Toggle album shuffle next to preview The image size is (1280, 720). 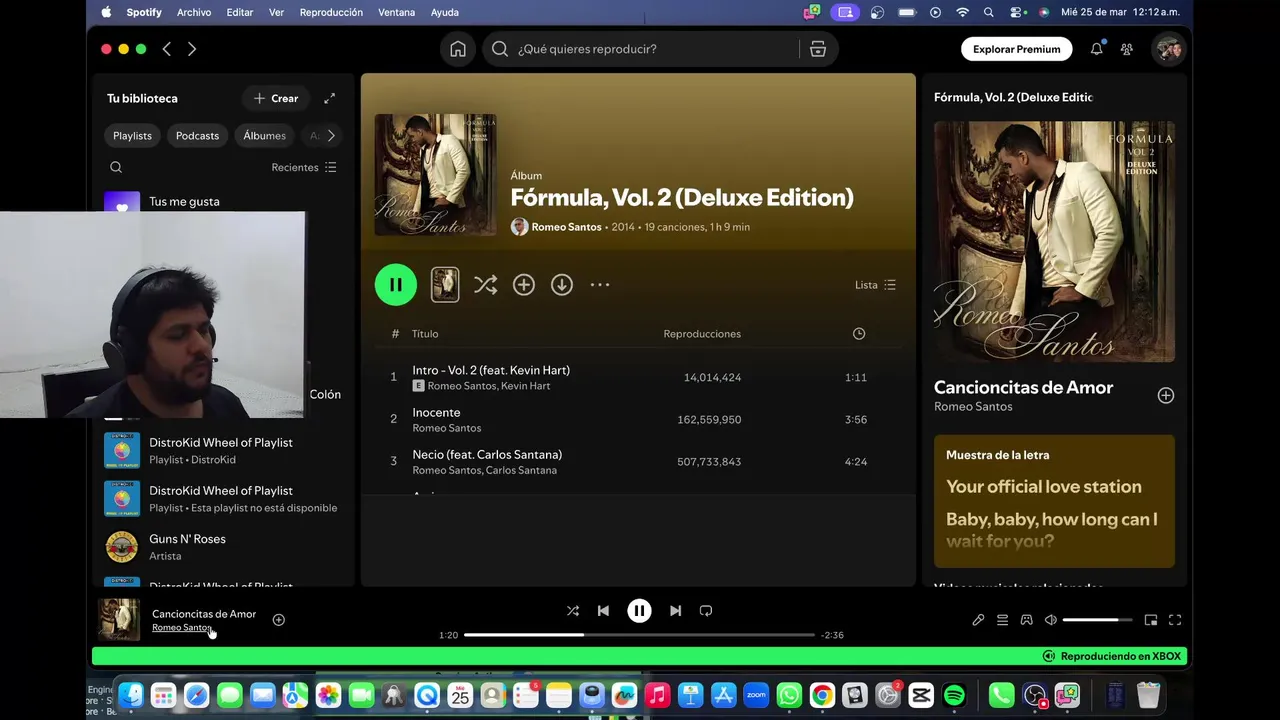(485, 285)
